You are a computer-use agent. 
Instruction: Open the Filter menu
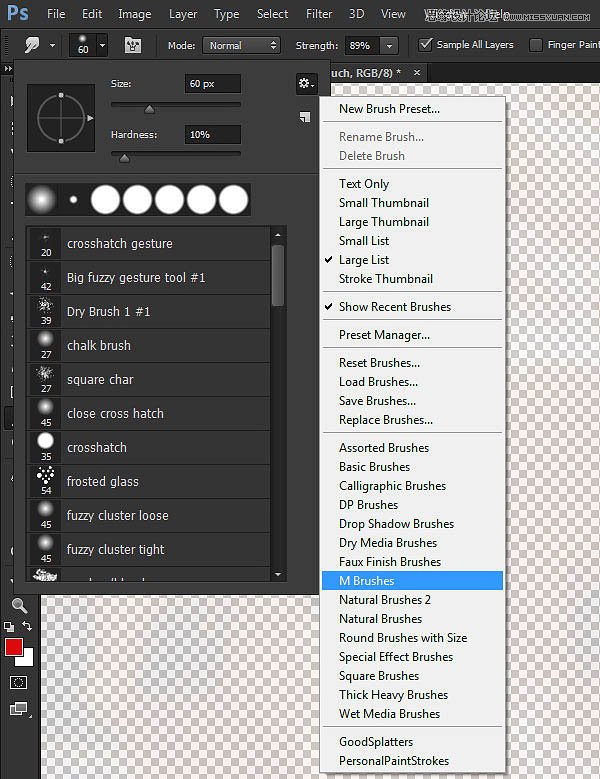point(319,14)
